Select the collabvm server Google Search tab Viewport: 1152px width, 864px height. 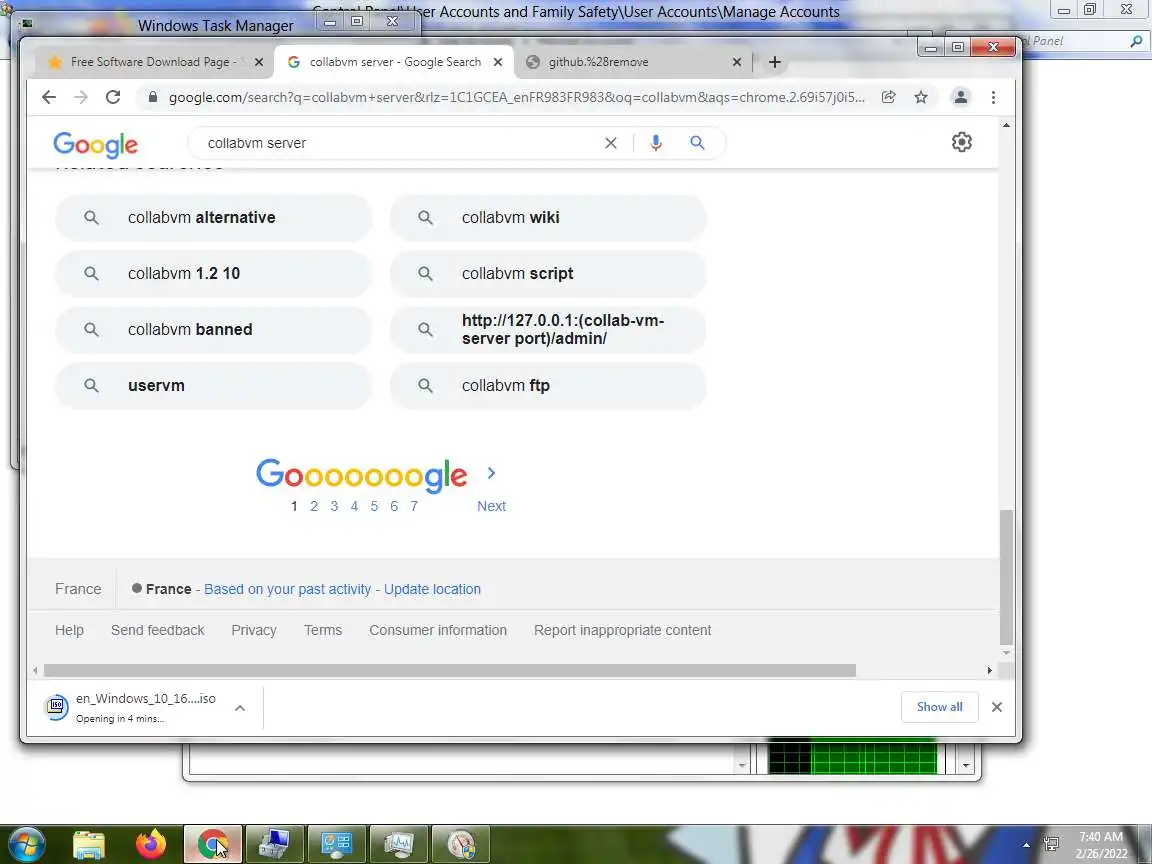[393, 62]
